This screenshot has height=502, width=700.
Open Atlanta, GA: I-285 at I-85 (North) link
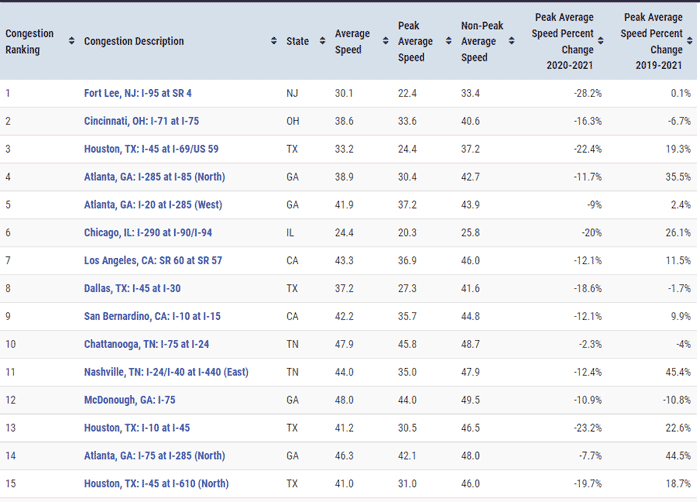(154, 177)
